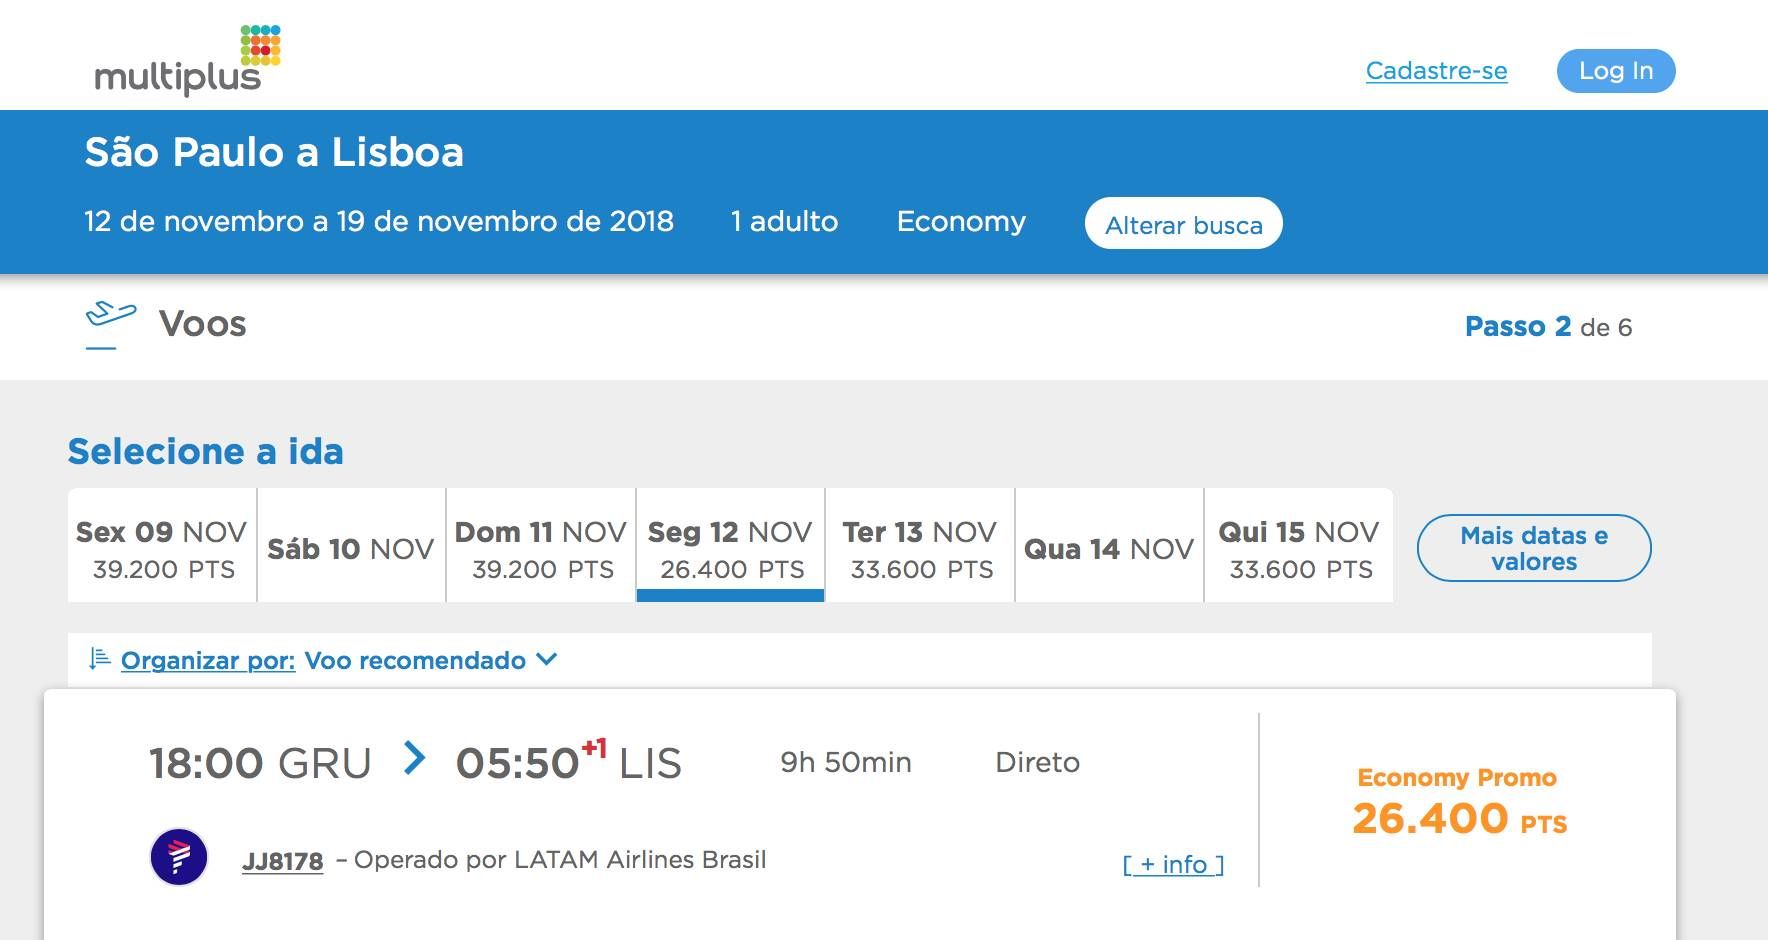The width and height of the screenshot is (1768, 940).
Task: Click the Multiplus logo
Action: tap(187, 60)
